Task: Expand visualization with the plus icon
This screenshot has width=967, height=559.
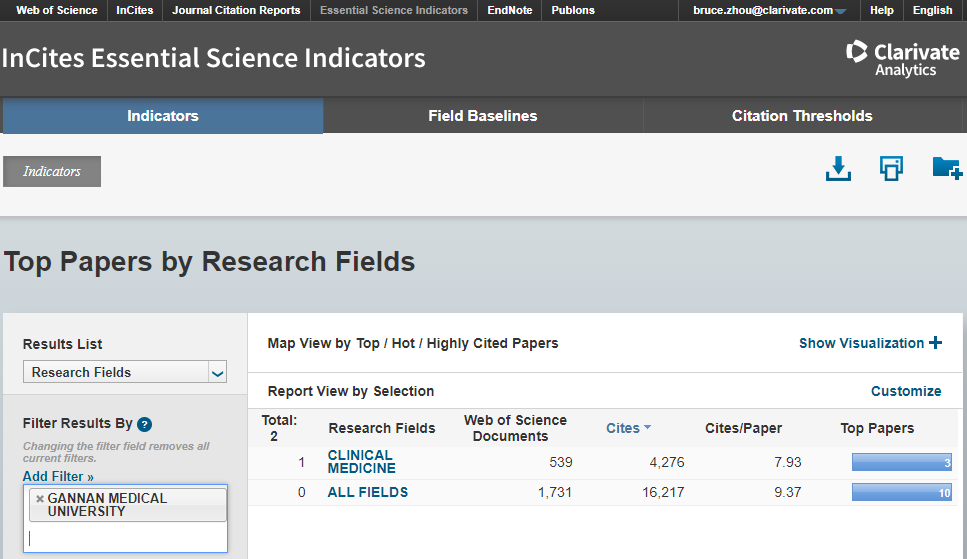Action: click(935, 343)
